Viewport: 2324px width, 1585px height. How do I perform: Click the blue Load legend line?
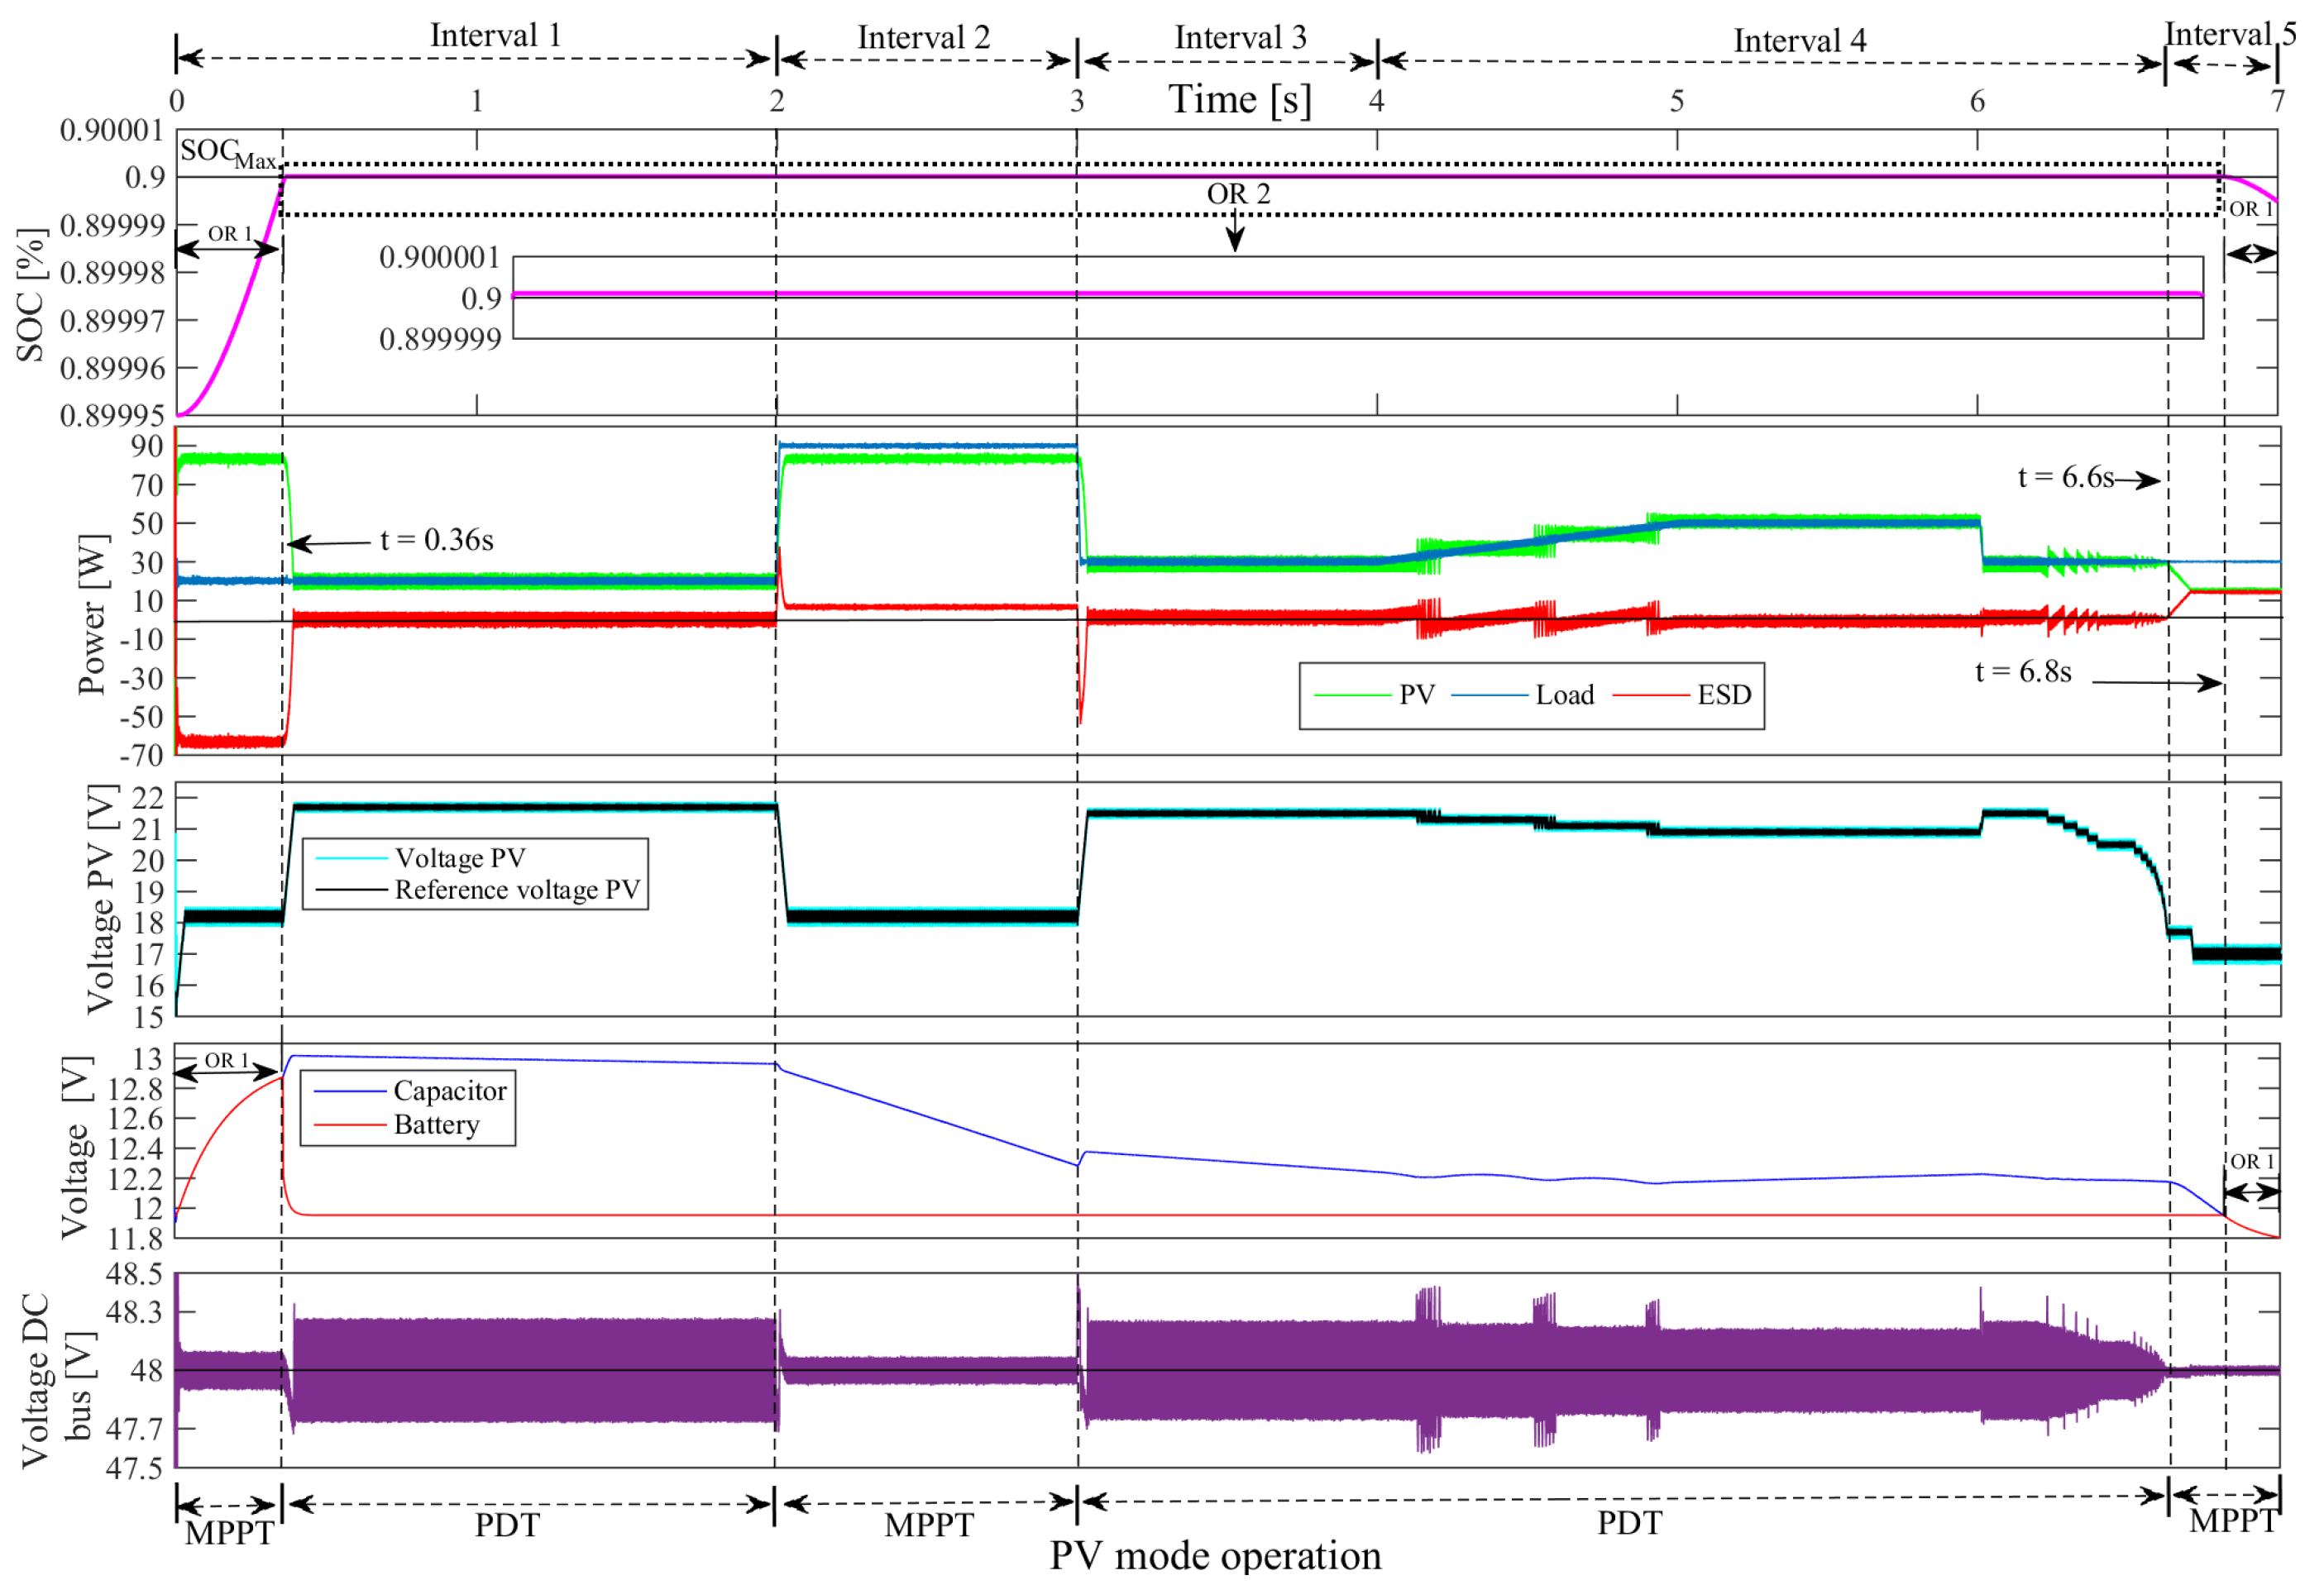1489,696
